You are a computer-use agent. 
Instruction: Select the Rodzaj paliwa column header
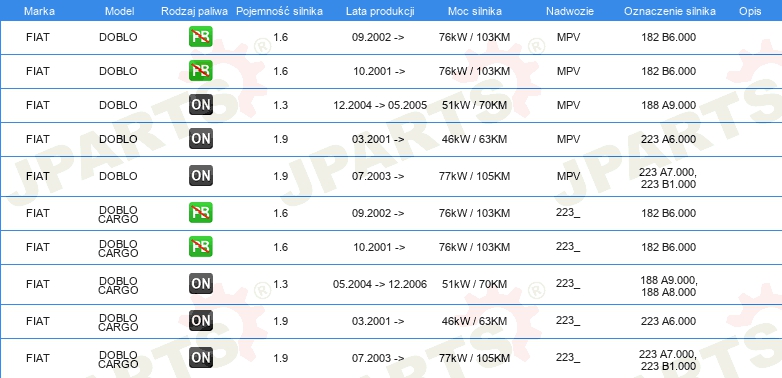coord(195,11)
